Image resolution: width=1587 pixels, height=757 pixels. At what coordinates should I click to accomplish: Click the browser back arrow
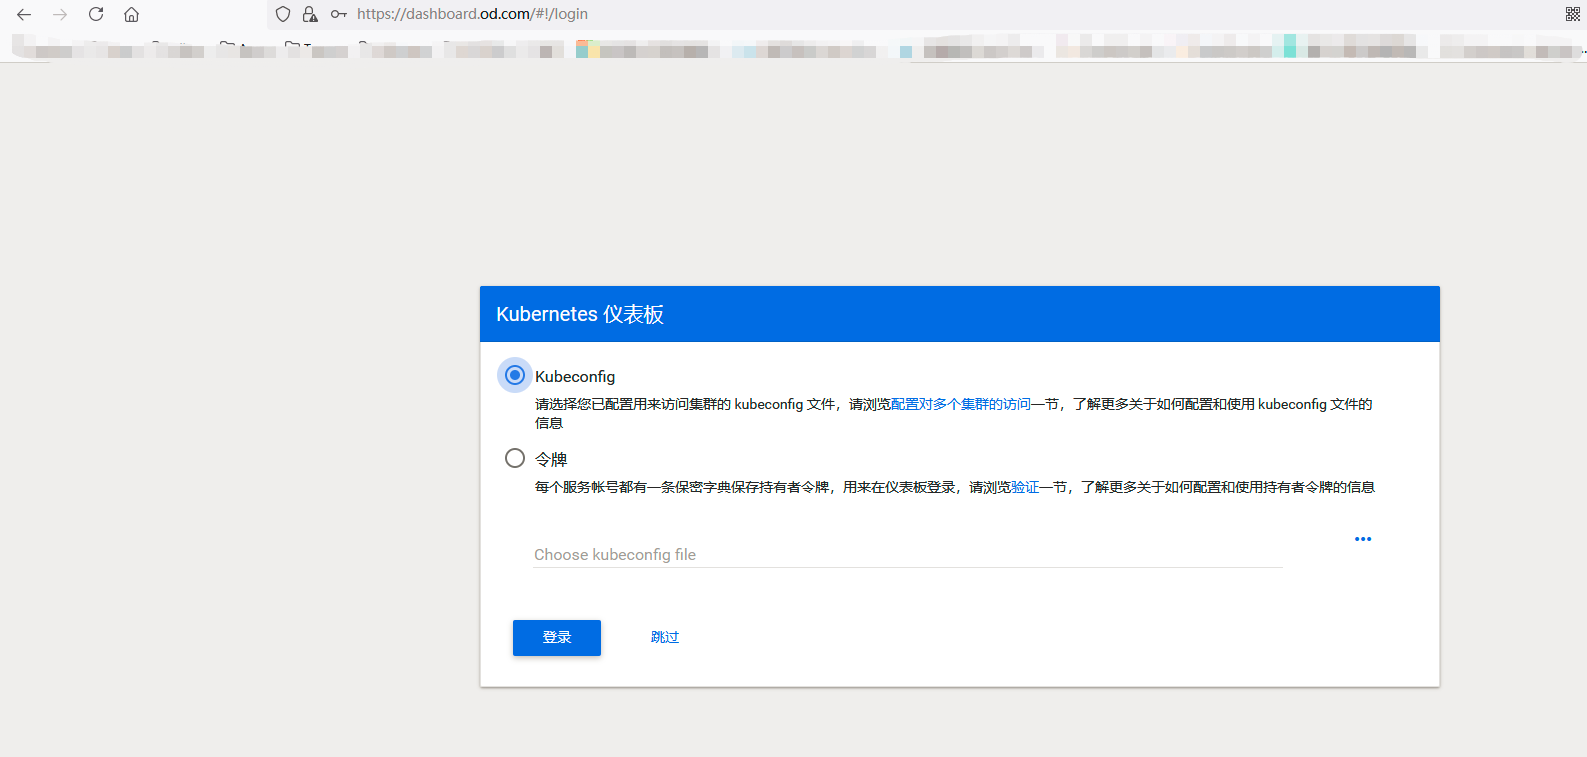[24, 14]
